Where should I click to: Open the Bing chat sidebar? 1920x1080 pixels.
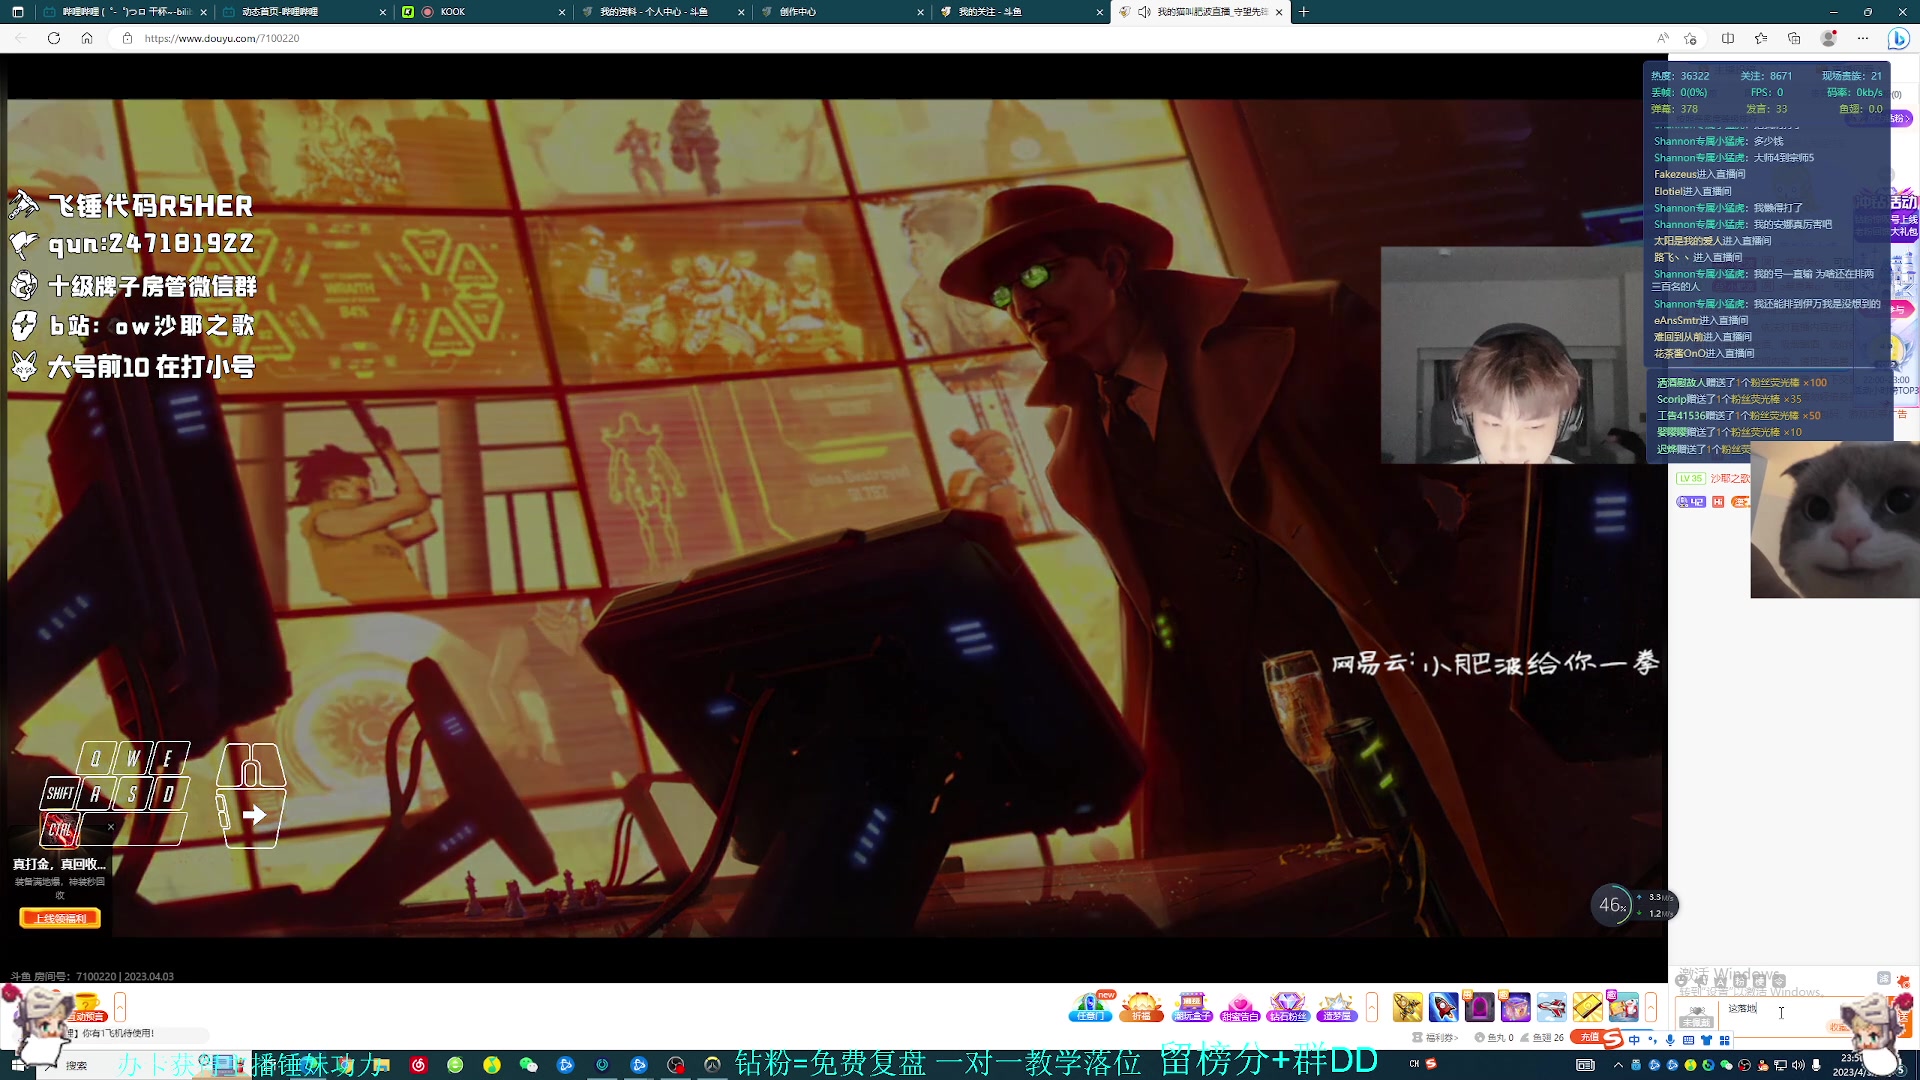pyautogui.click(x=1899, y=38)
